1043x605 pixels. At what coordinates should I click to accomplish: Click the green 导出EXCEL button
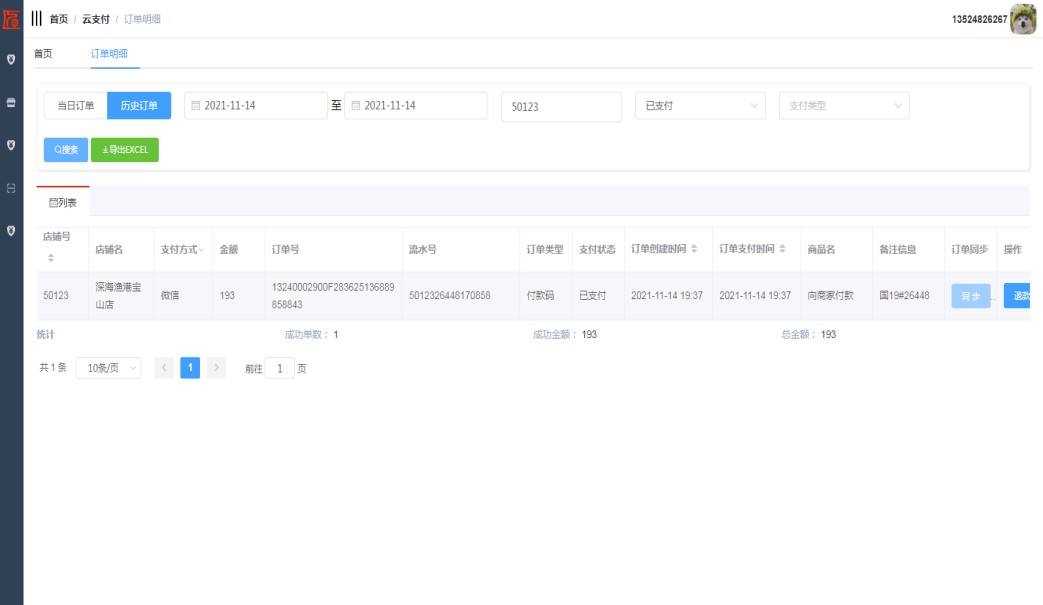pyautogui.click(x=125, y=150)
